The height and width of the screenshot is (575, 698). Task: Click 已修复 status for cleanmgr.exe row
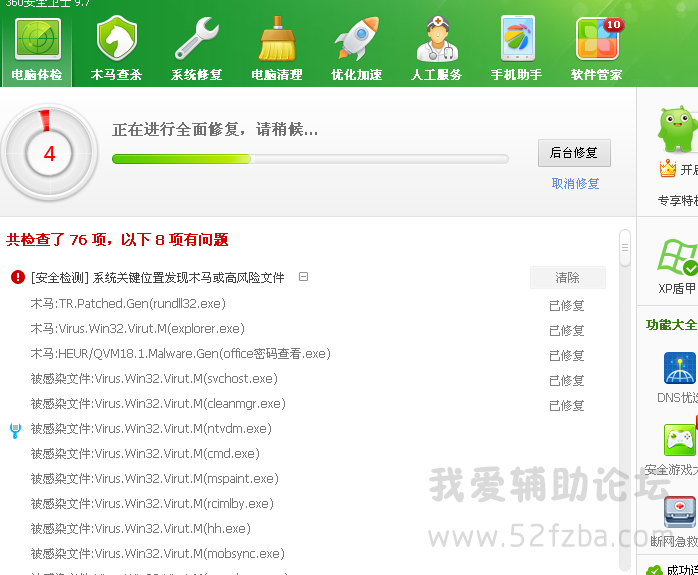pyautogui.click(x=566, y=405)
